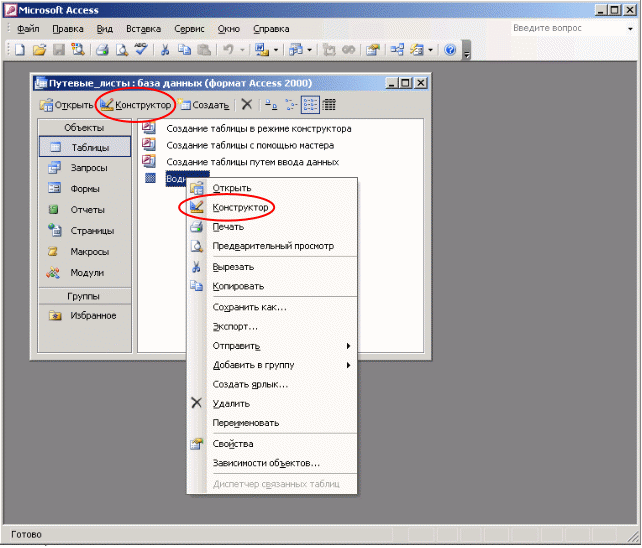Image resolution: width=642 pixels, height=548 pixels.
Task: Click the Analyze toolbar icon
Action: coord(296,50)
